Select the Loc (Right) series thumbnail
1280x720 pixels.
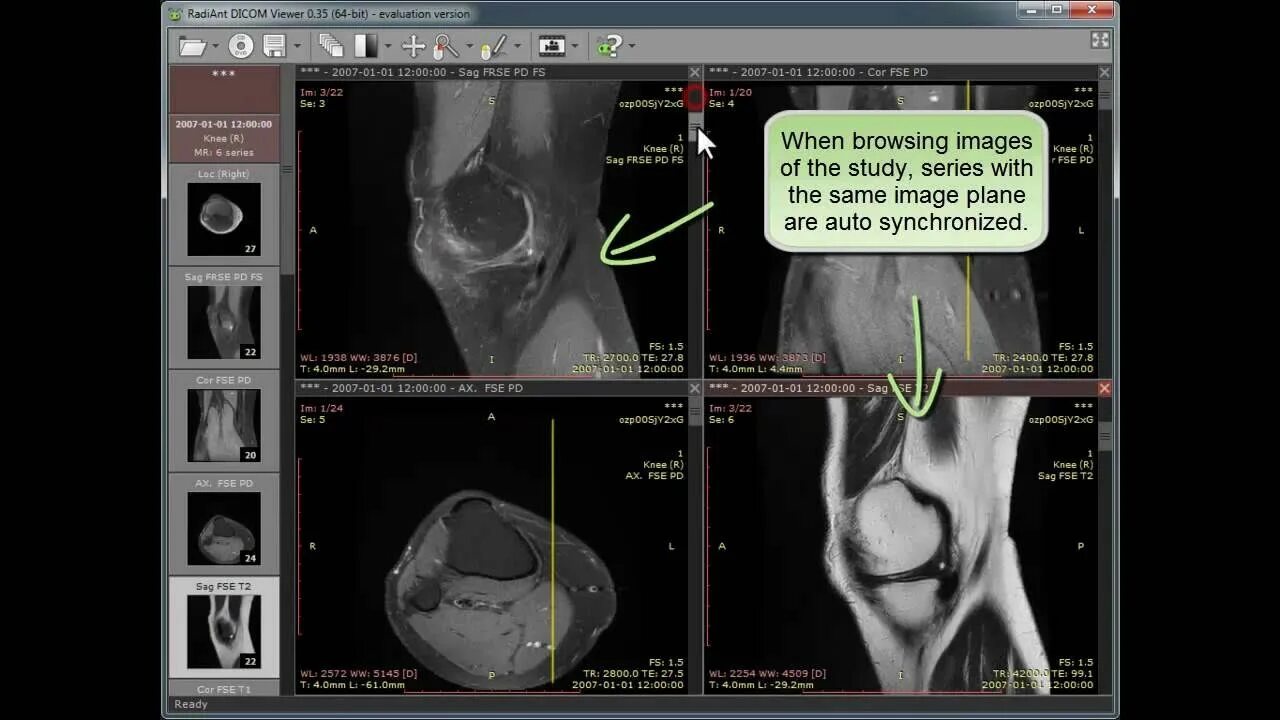tap(224, 216)
